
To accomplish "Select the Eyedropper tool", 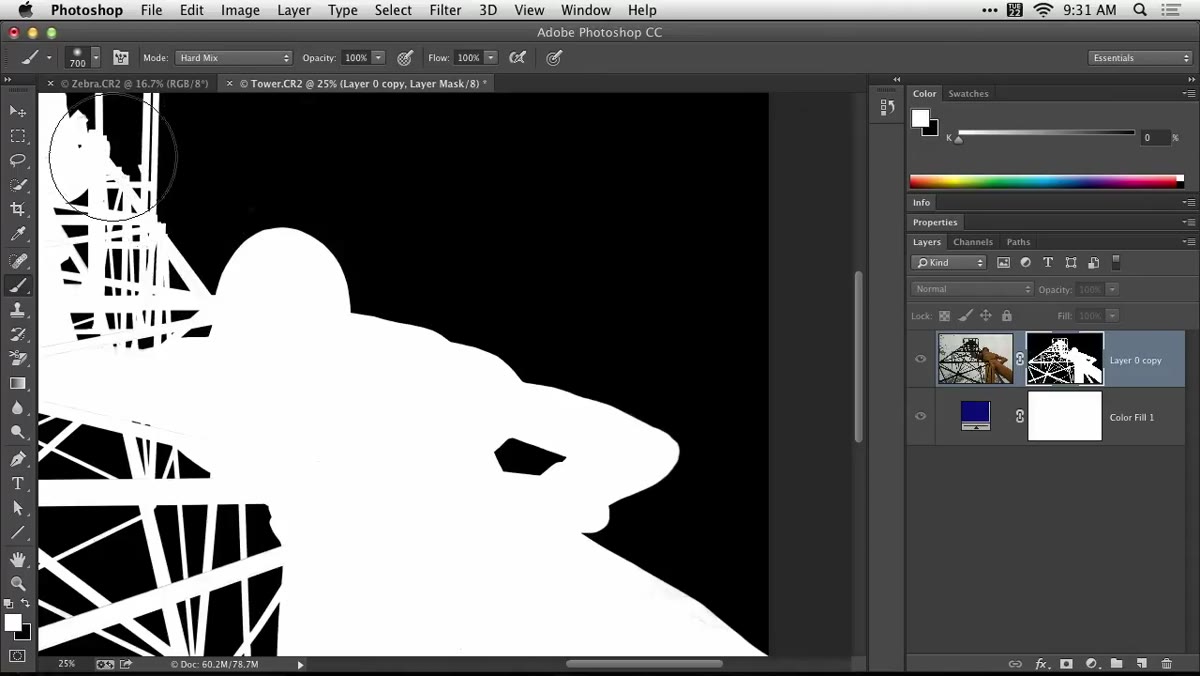I will [18, 234].
